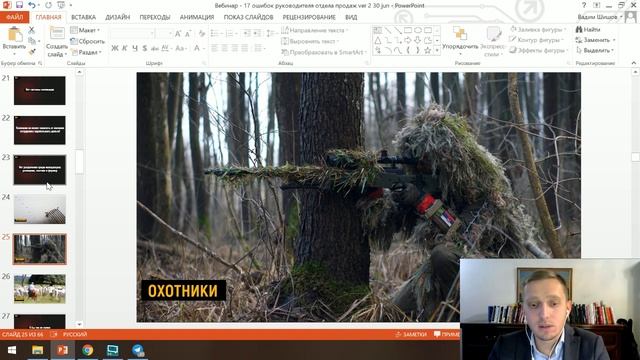Open the Windows Start button
The image size is (640, 360).
click(12, 350)
